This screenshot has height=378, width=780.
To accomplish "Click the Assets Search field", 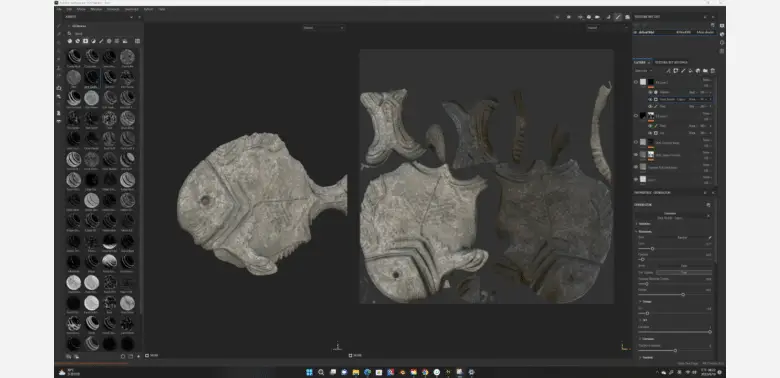I will point(102,34).
